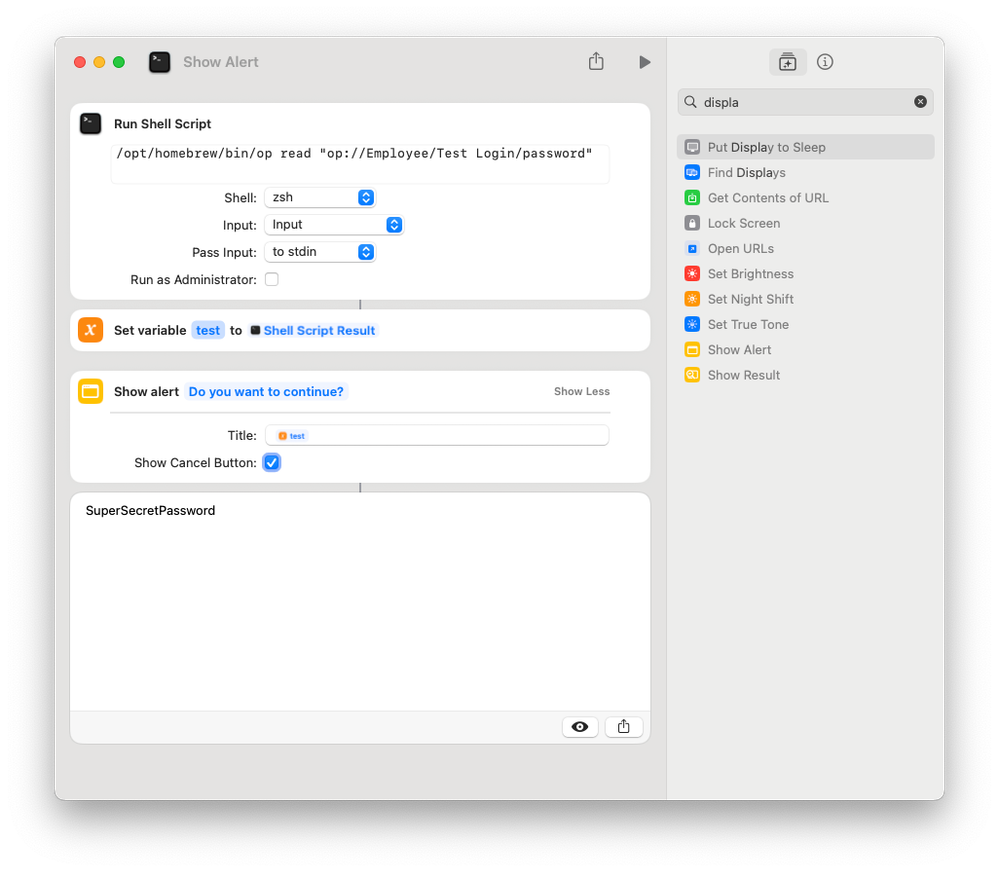Select Lock Screen action
The width and height of the screenshot is (999, 872).
coord(805,223)
